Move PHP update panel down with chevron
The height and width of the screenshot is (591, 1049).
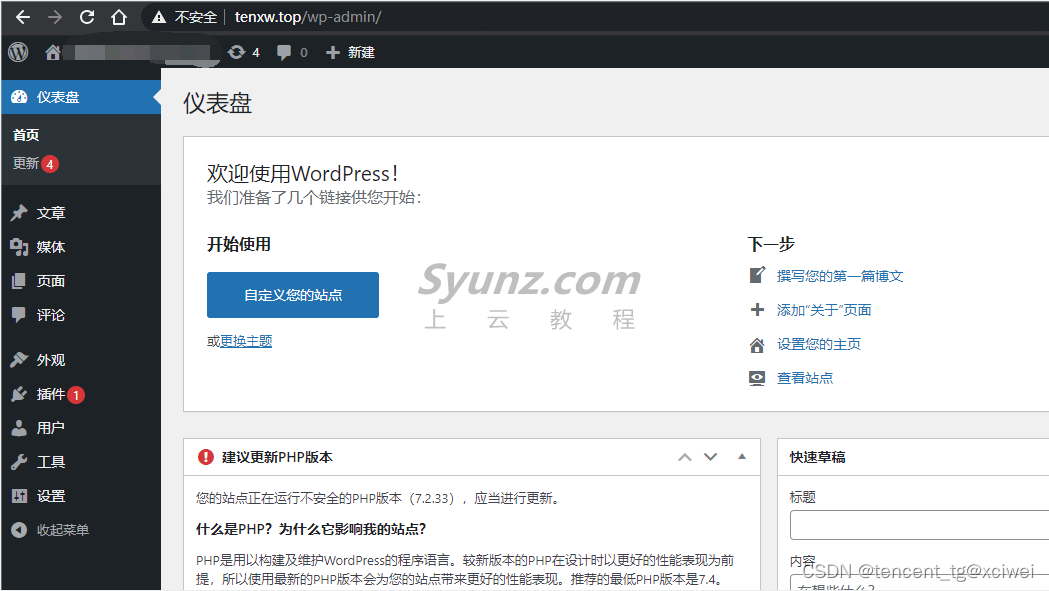pos(711,457)
